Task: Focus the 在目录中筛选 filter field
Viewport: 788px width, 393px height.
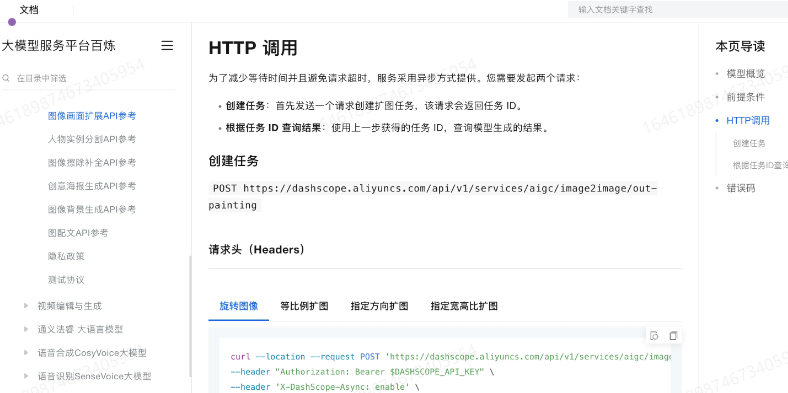Action: tap(88, 78)
